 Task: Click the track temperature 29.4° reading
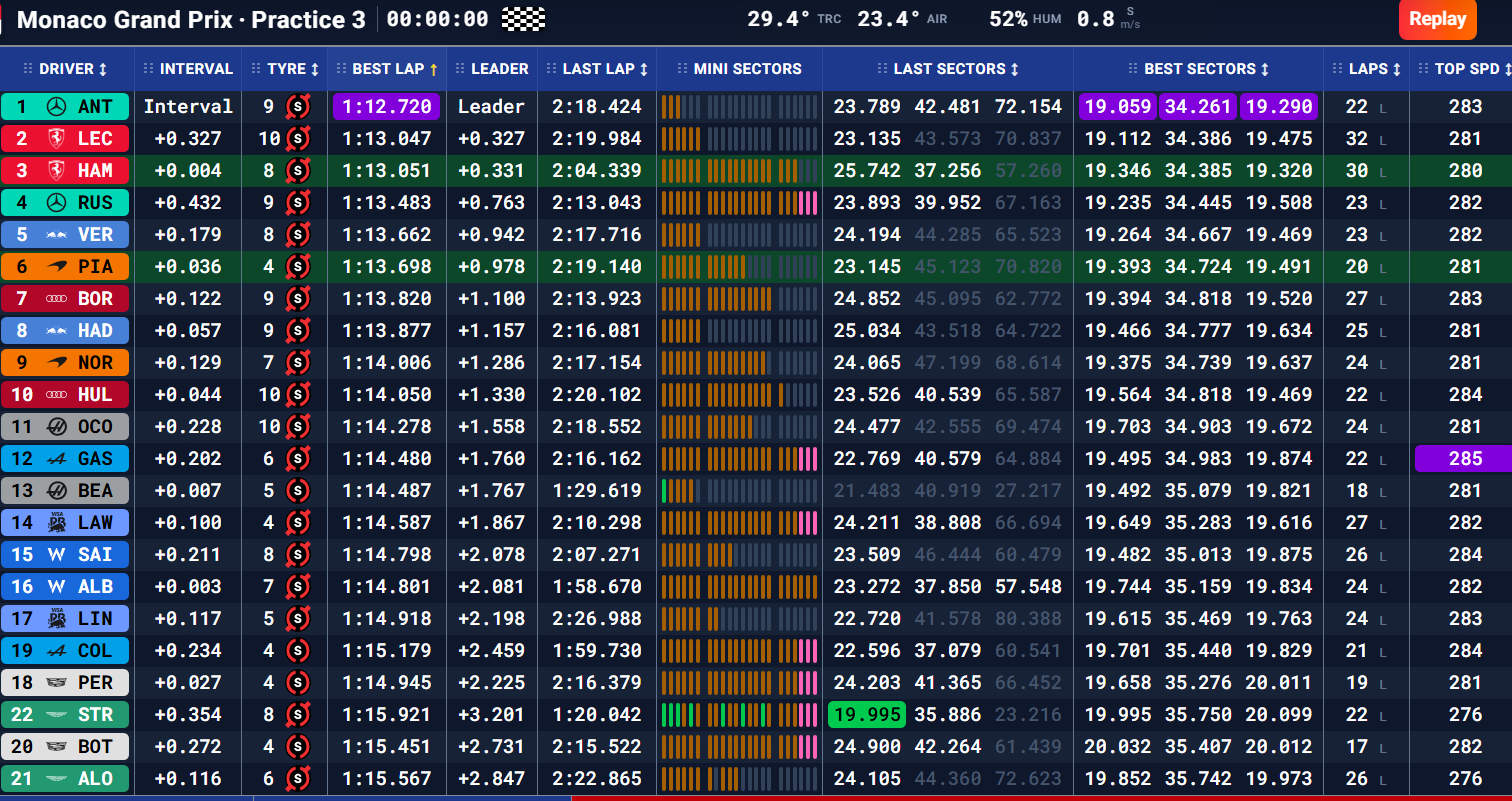779,19
